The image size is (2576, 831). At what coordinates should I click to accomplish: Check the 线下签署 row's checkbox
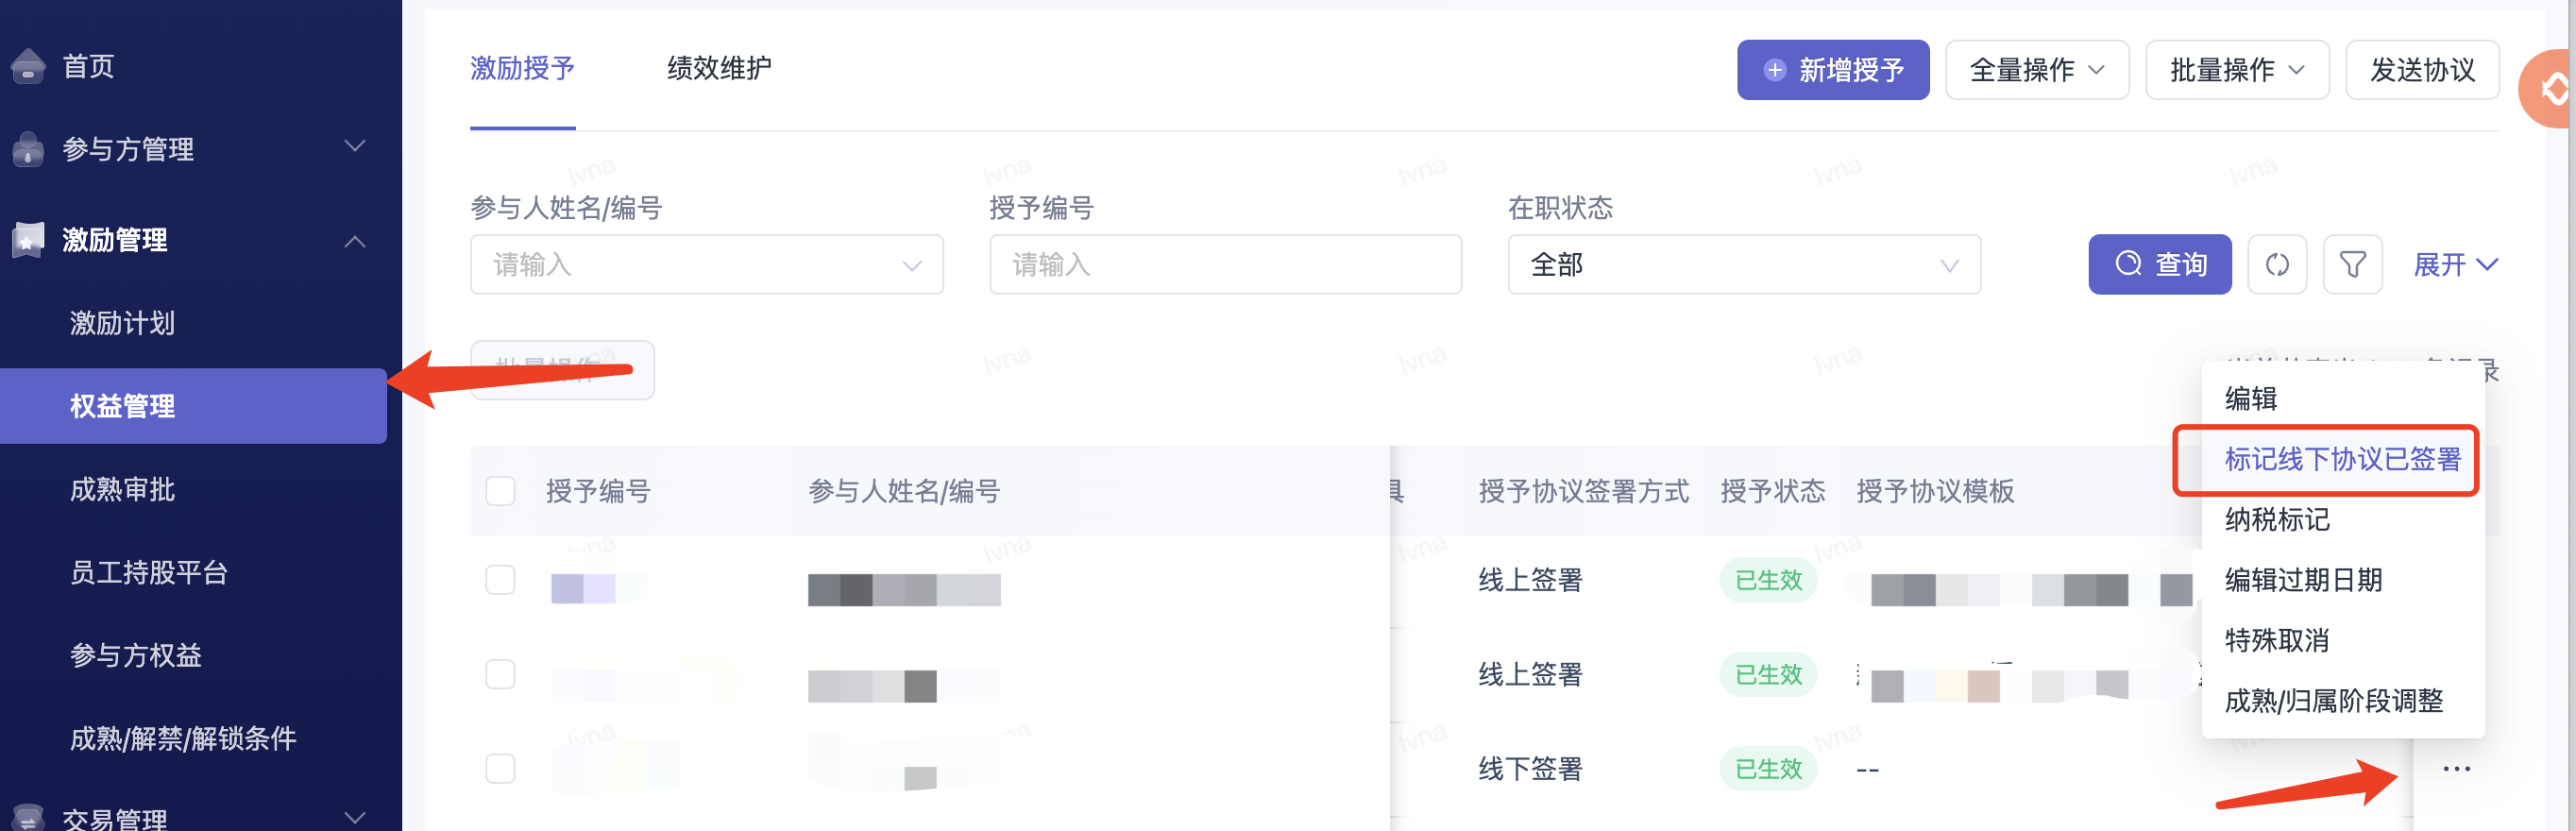point(500,769)
